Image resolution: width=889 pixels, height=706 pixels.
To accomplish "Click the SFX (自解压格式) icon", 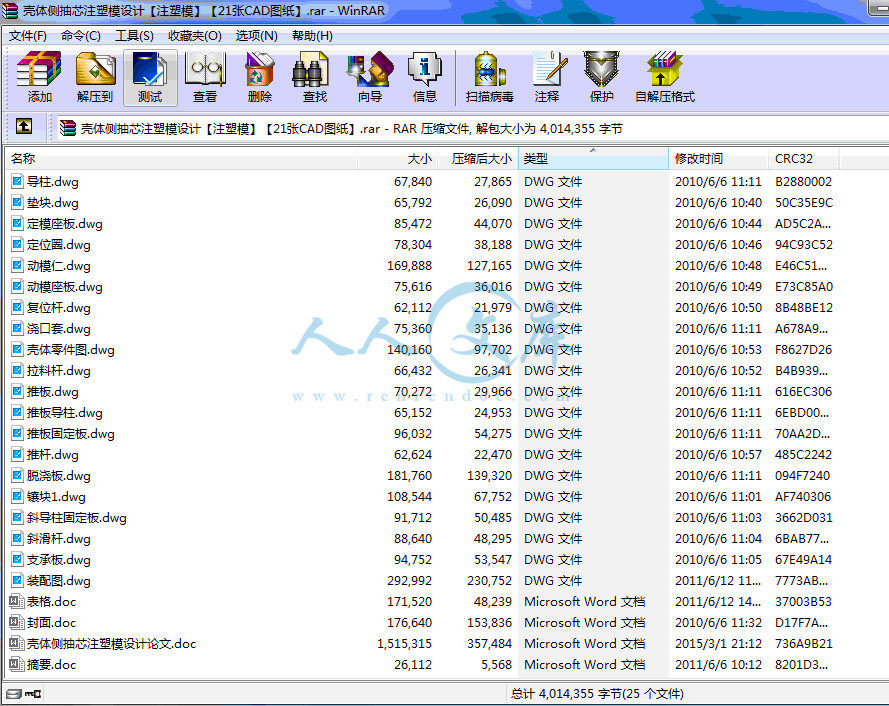I will click(x=664, y=78).
